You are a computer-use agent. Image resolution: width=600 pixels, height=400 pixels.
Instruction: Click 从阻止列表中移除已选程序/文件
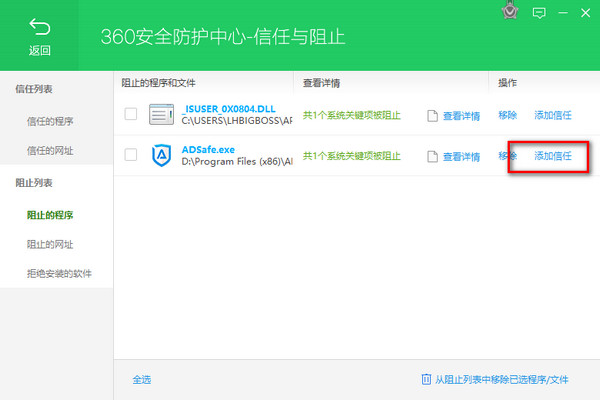(x=502, y=379)
